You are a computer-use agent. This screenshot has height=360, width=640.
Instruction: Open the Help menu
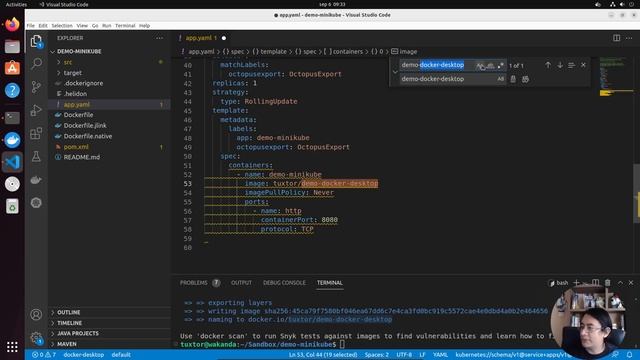(x=144, y=25)
